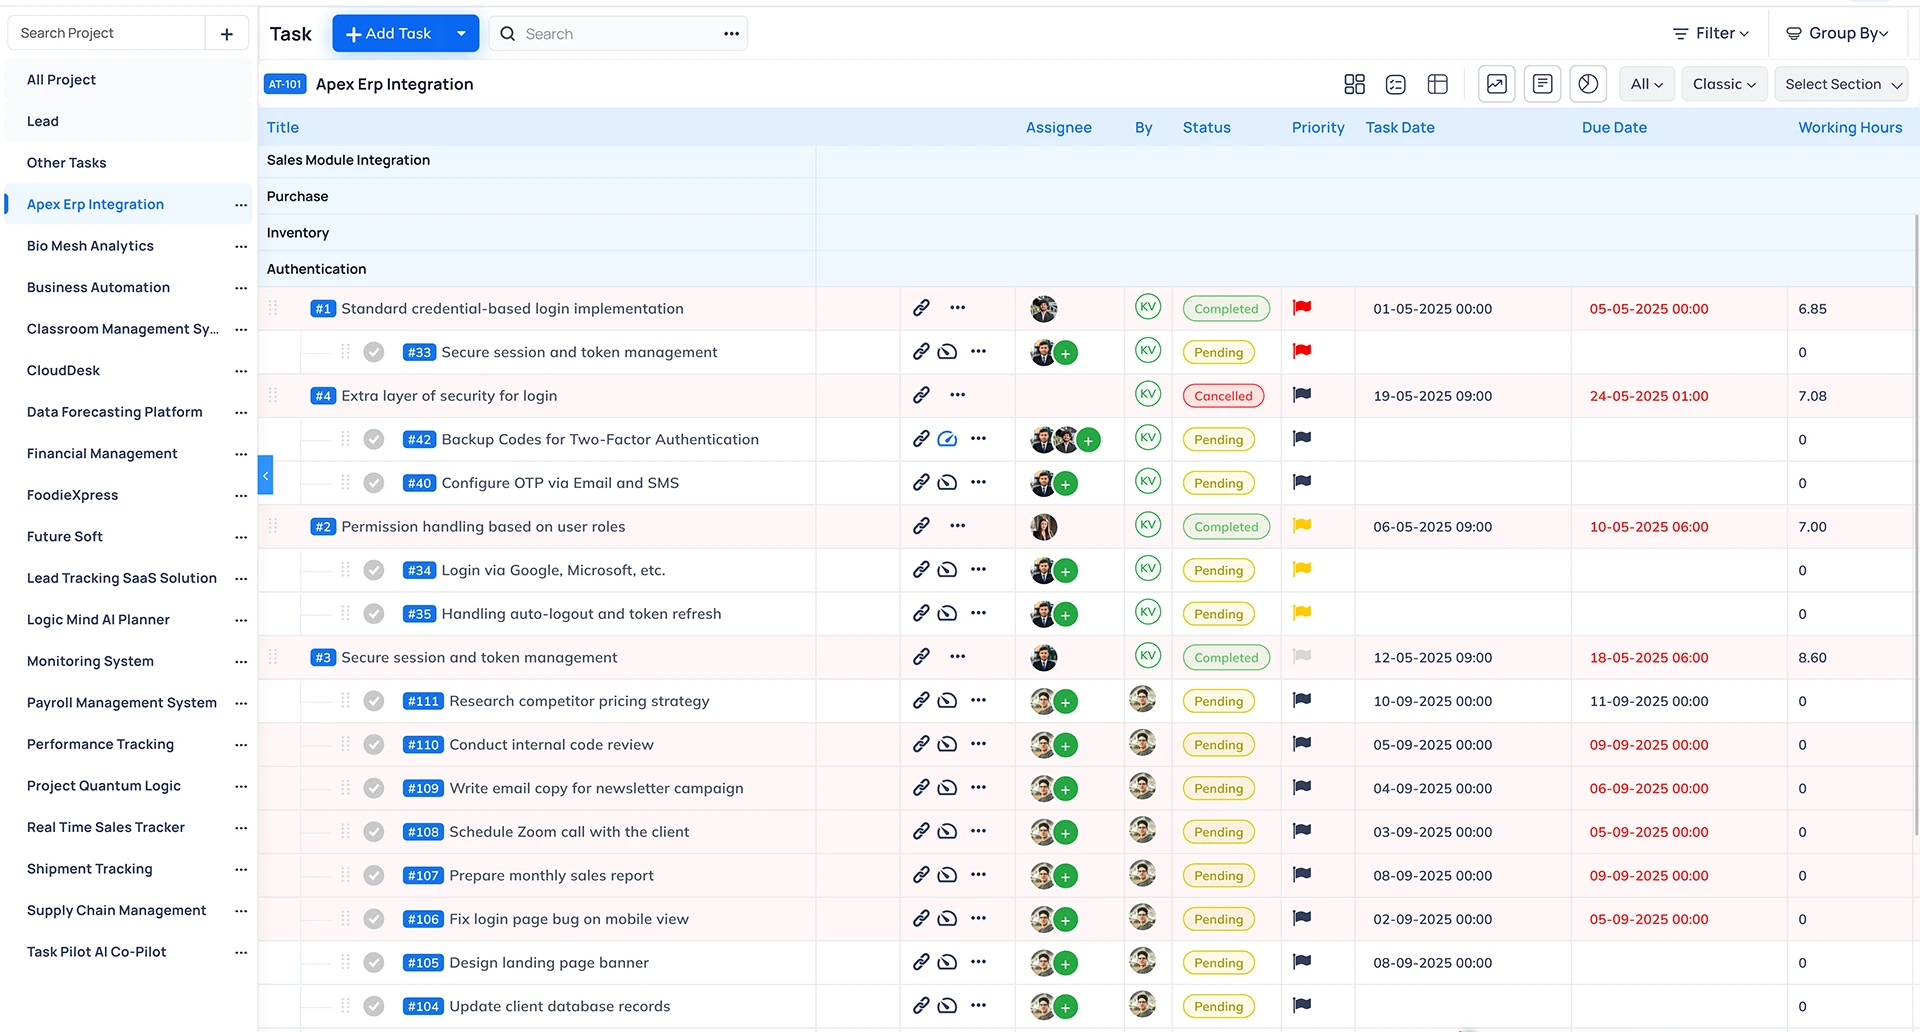Click the pie chart analytics icon
Viewport: 1920px width, 1032px height.
click(1588, 84)
